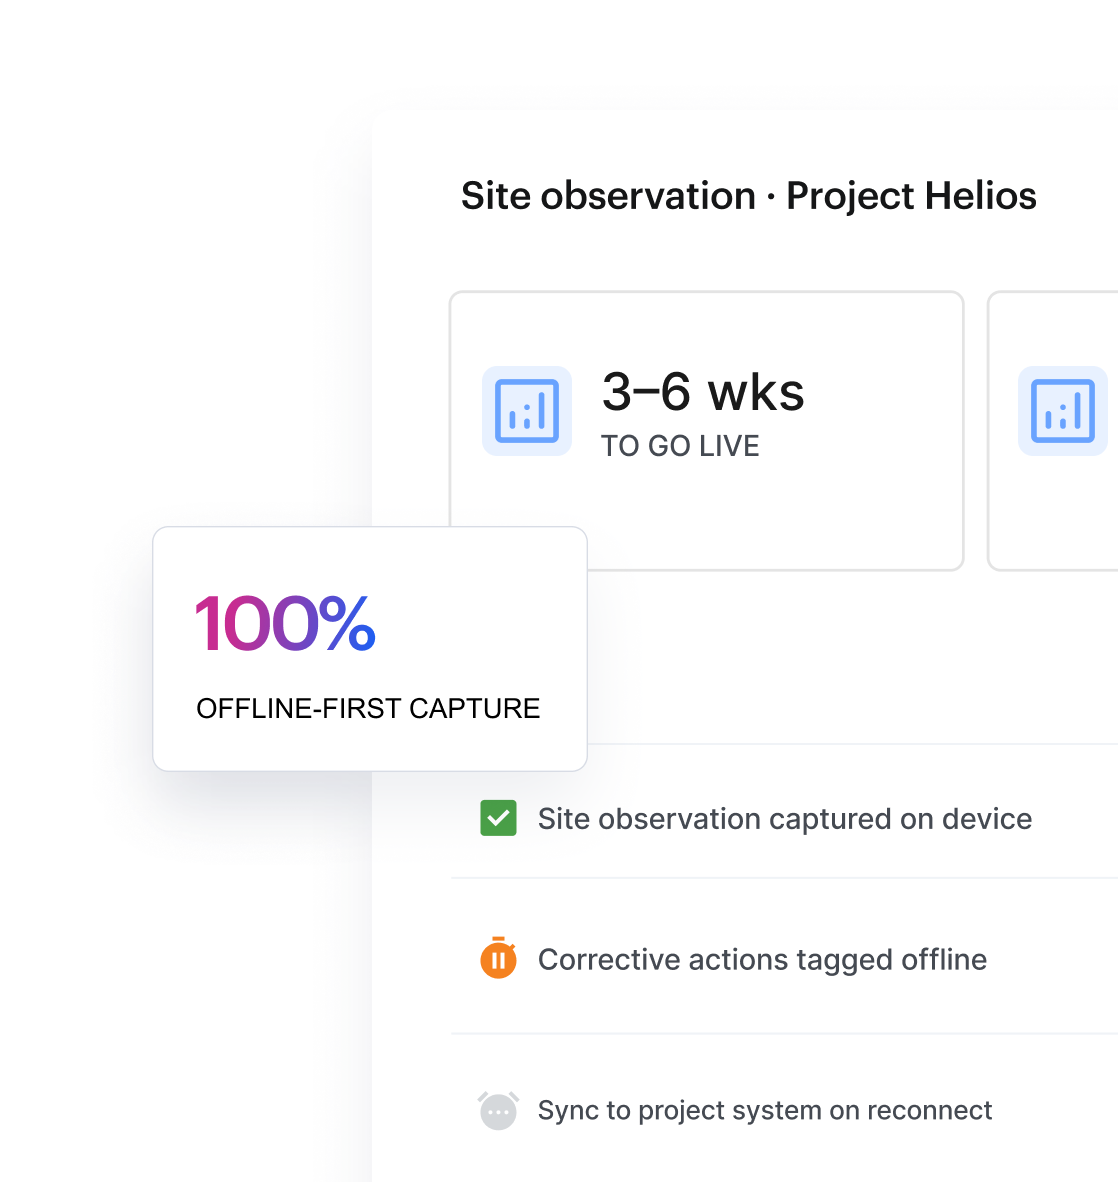Viewport: 1118px width, 1182px height.
Task: Click the chart icon in the second stat card
Action: [x=1062, y=411]
